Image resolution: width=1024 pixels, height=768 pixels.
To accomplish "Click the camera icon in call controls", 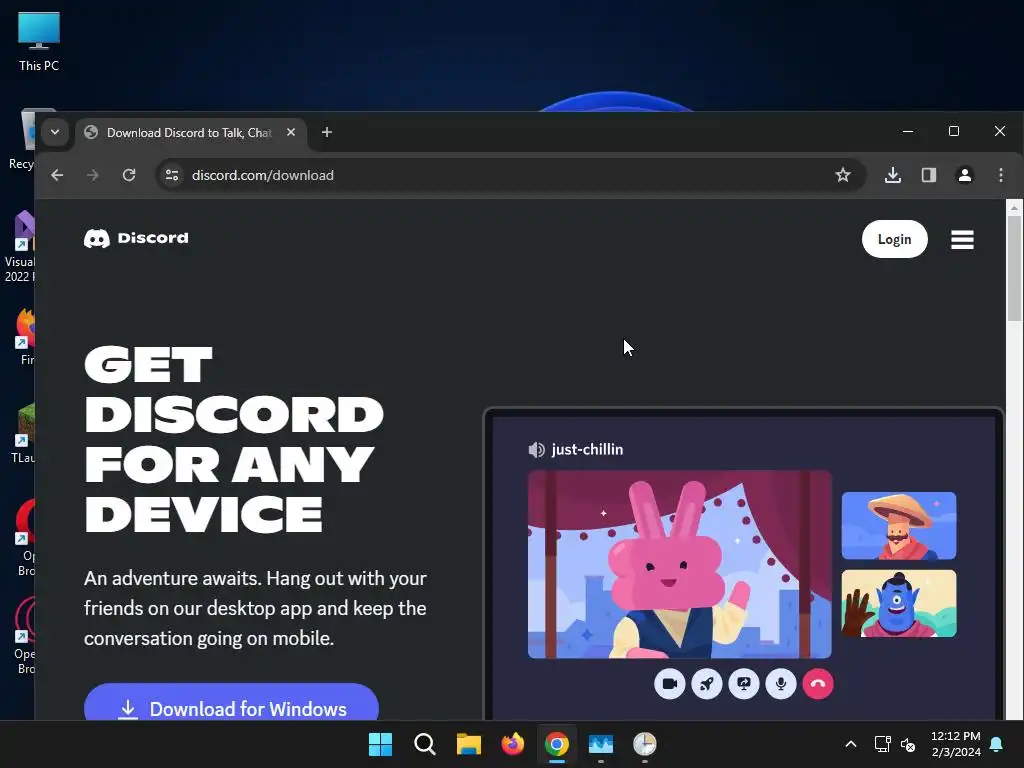I will coord(669,684).
